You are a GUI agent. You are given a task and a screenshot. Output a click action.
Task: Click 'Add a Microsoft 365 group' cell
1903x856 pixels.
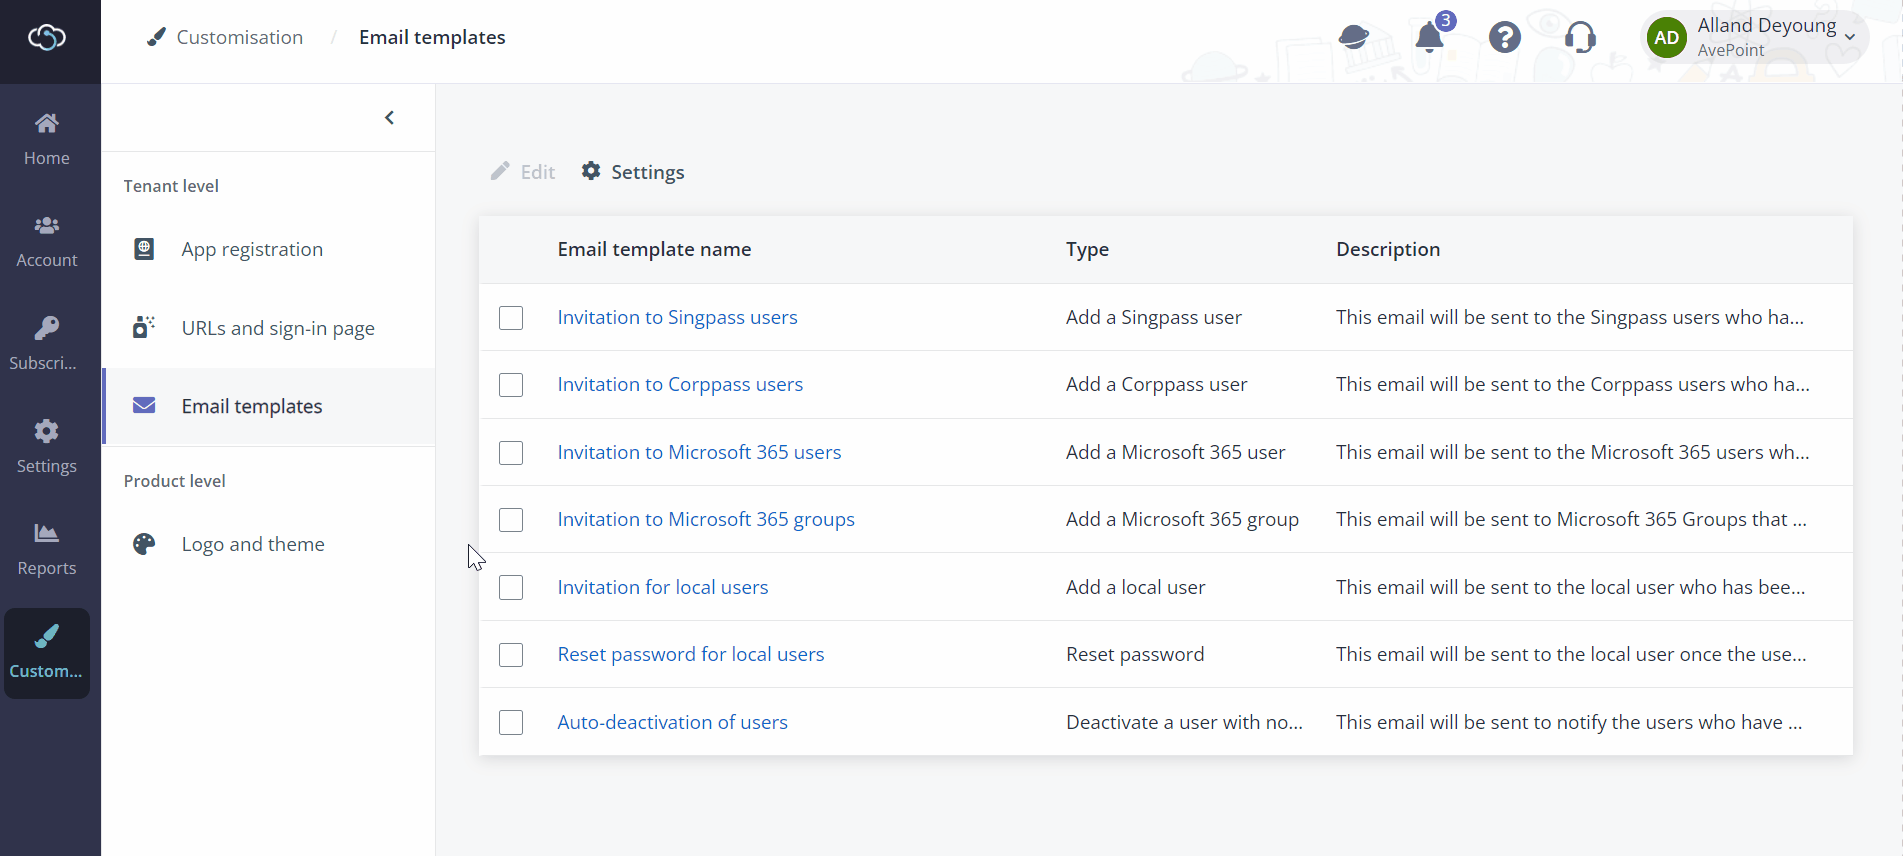click(x=1182, y=519)
